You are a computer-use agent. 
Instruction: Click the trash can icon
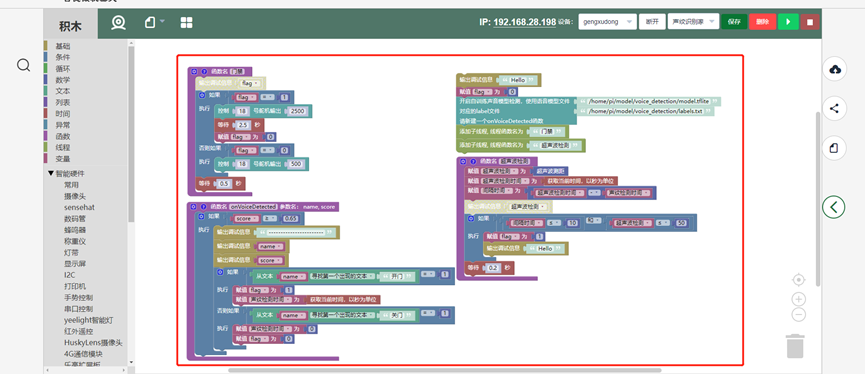795,346
